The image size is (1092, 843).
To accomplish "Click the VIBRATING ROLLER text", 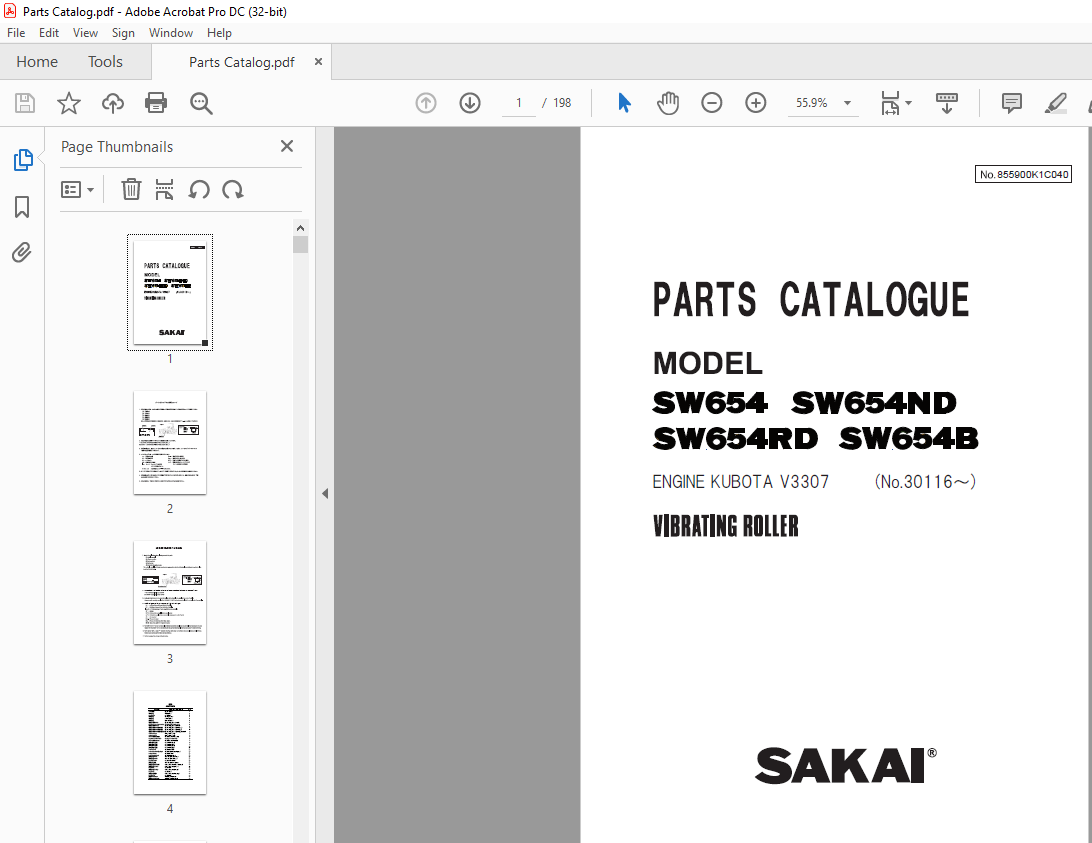I will point(726,526).
